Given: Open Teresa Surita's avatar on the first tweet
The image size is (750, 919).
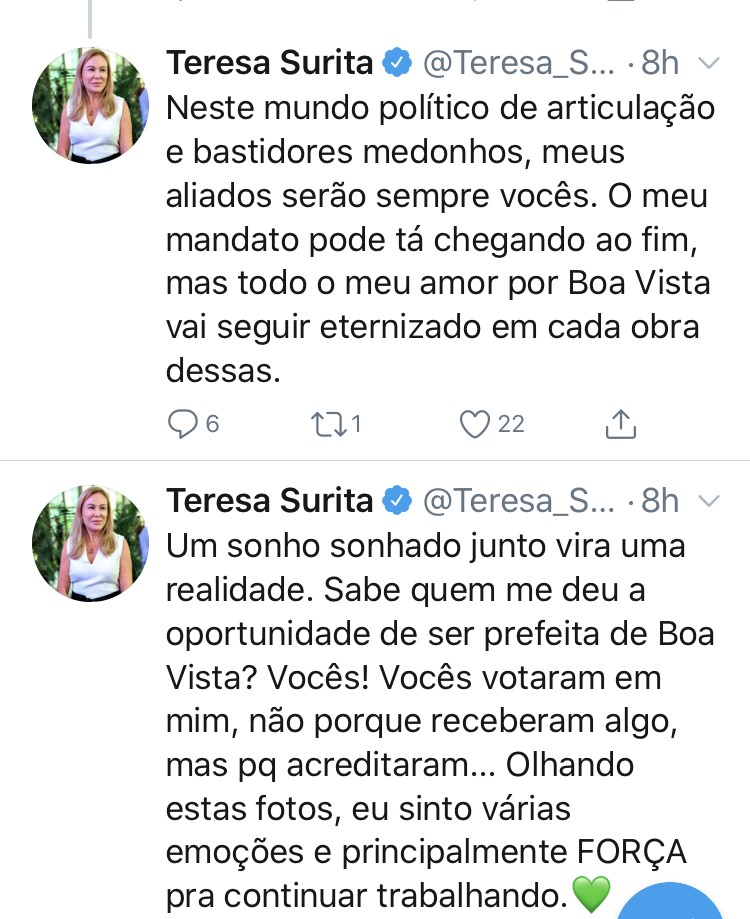Looking at the screenshot, I should point(90,105).
